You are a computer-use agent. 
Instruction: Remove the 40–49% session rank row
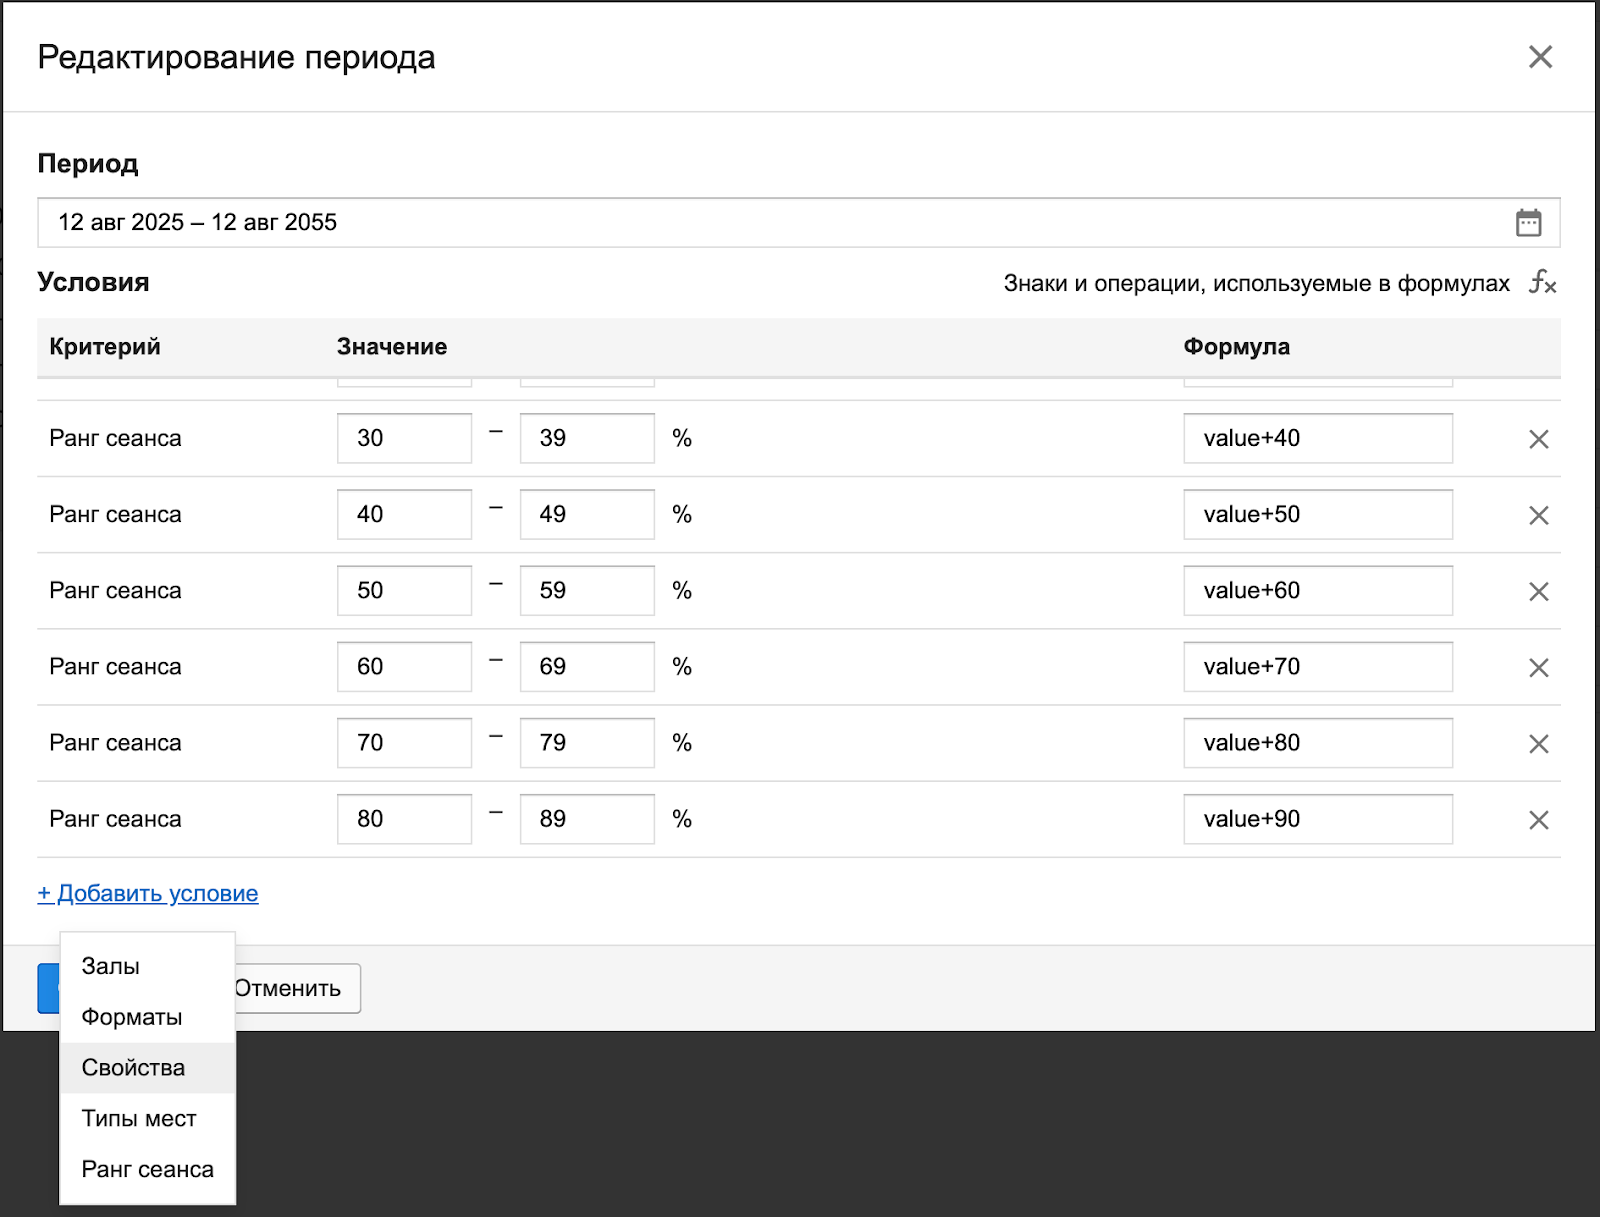point(1538,515)
